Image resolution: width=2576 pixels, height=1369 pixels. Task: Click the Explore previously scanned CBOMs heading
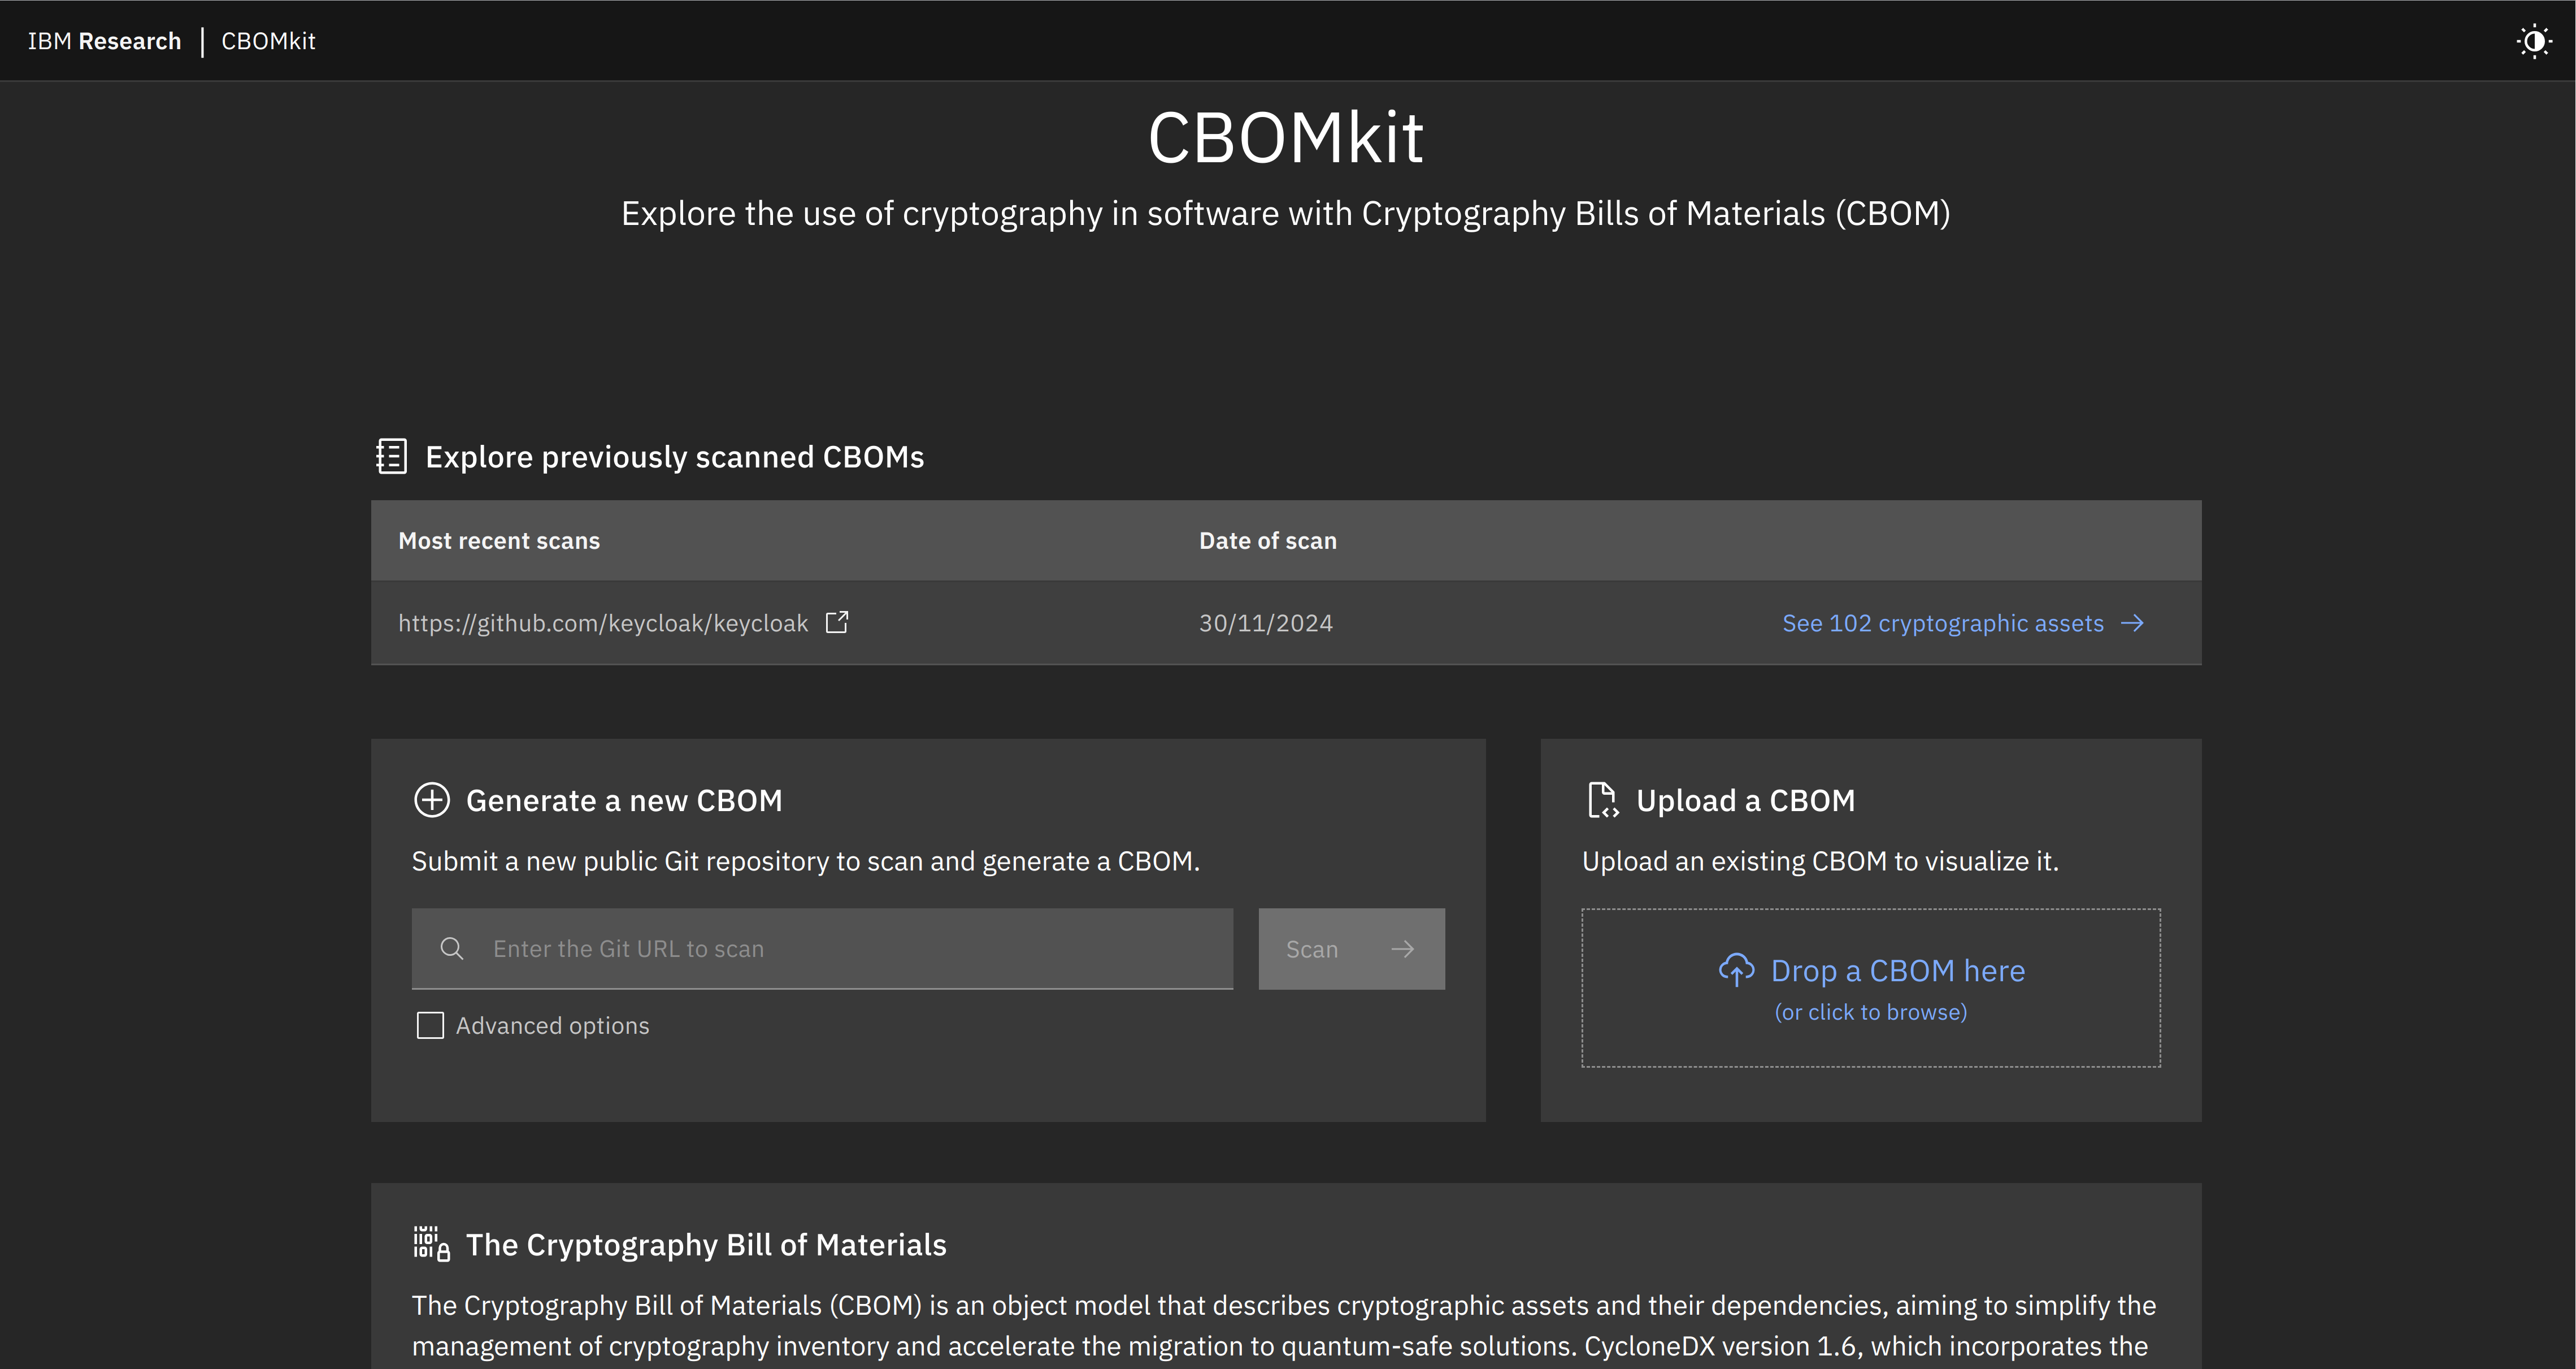coord(675,457)
